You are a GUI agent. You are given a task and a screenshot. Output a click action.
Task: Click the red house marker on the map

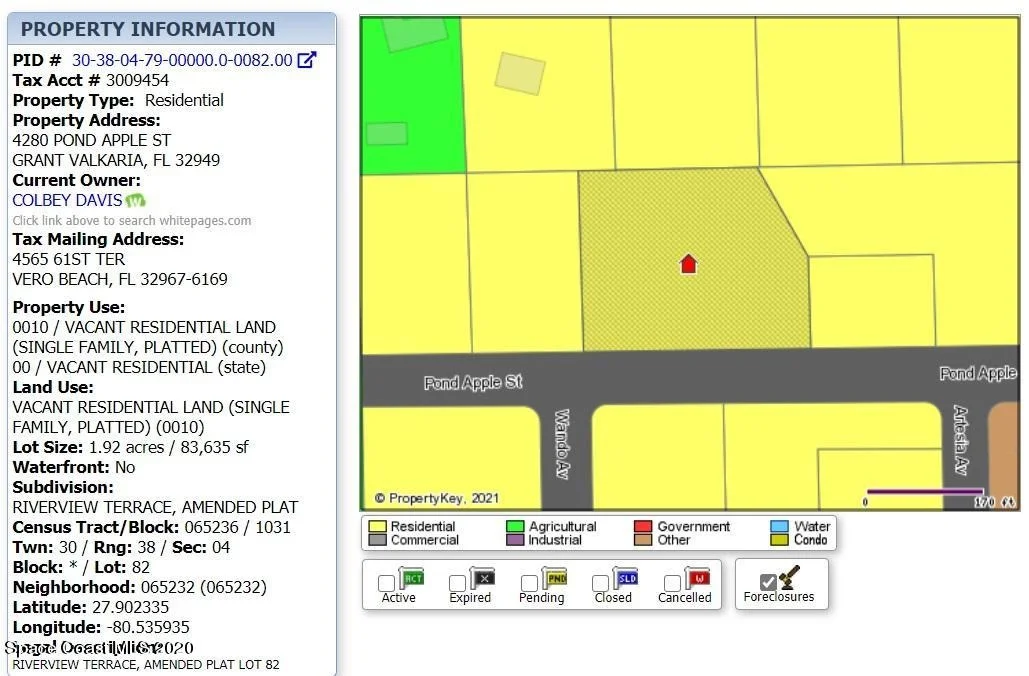pos(688,264)
